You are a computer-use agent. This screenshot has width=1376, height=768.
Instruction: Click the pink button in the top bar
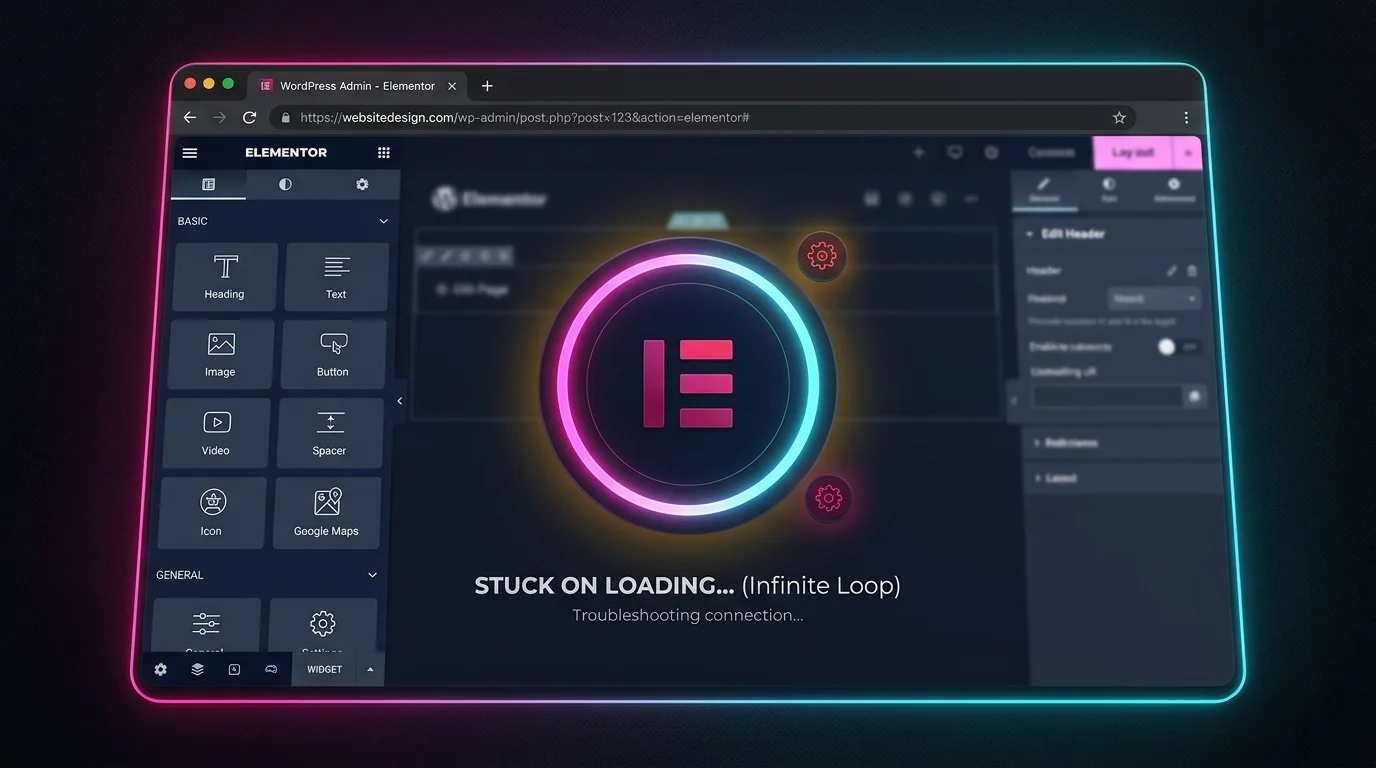pyautogui.click(x=1134, y=153)
